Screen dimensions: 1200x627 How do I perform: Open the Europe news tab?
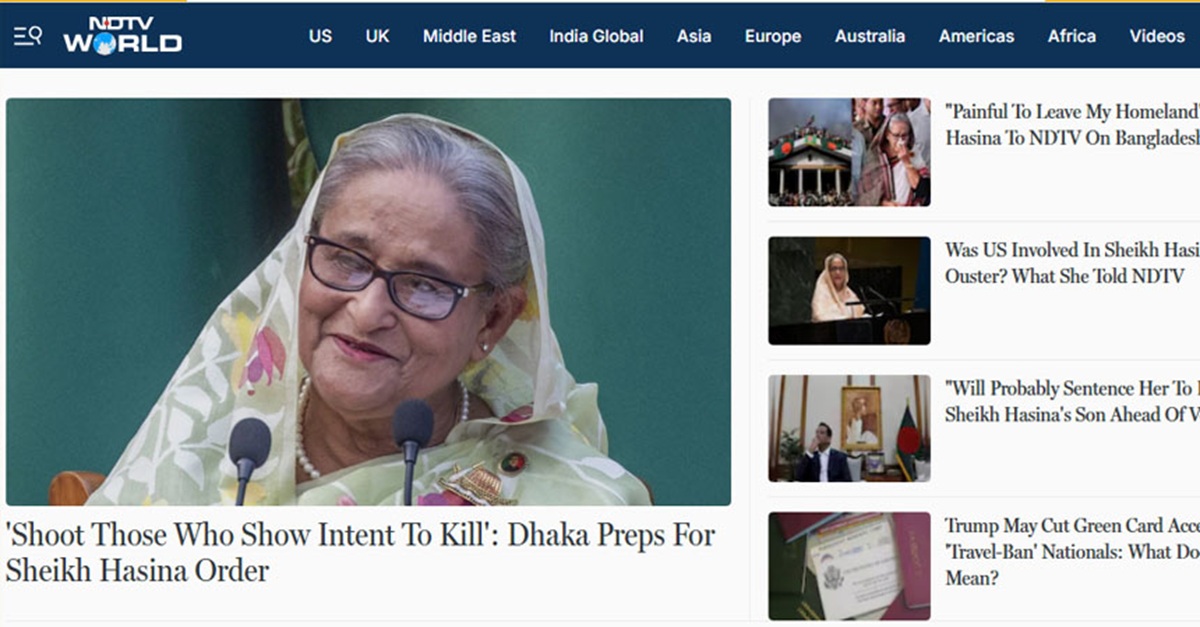773,36
